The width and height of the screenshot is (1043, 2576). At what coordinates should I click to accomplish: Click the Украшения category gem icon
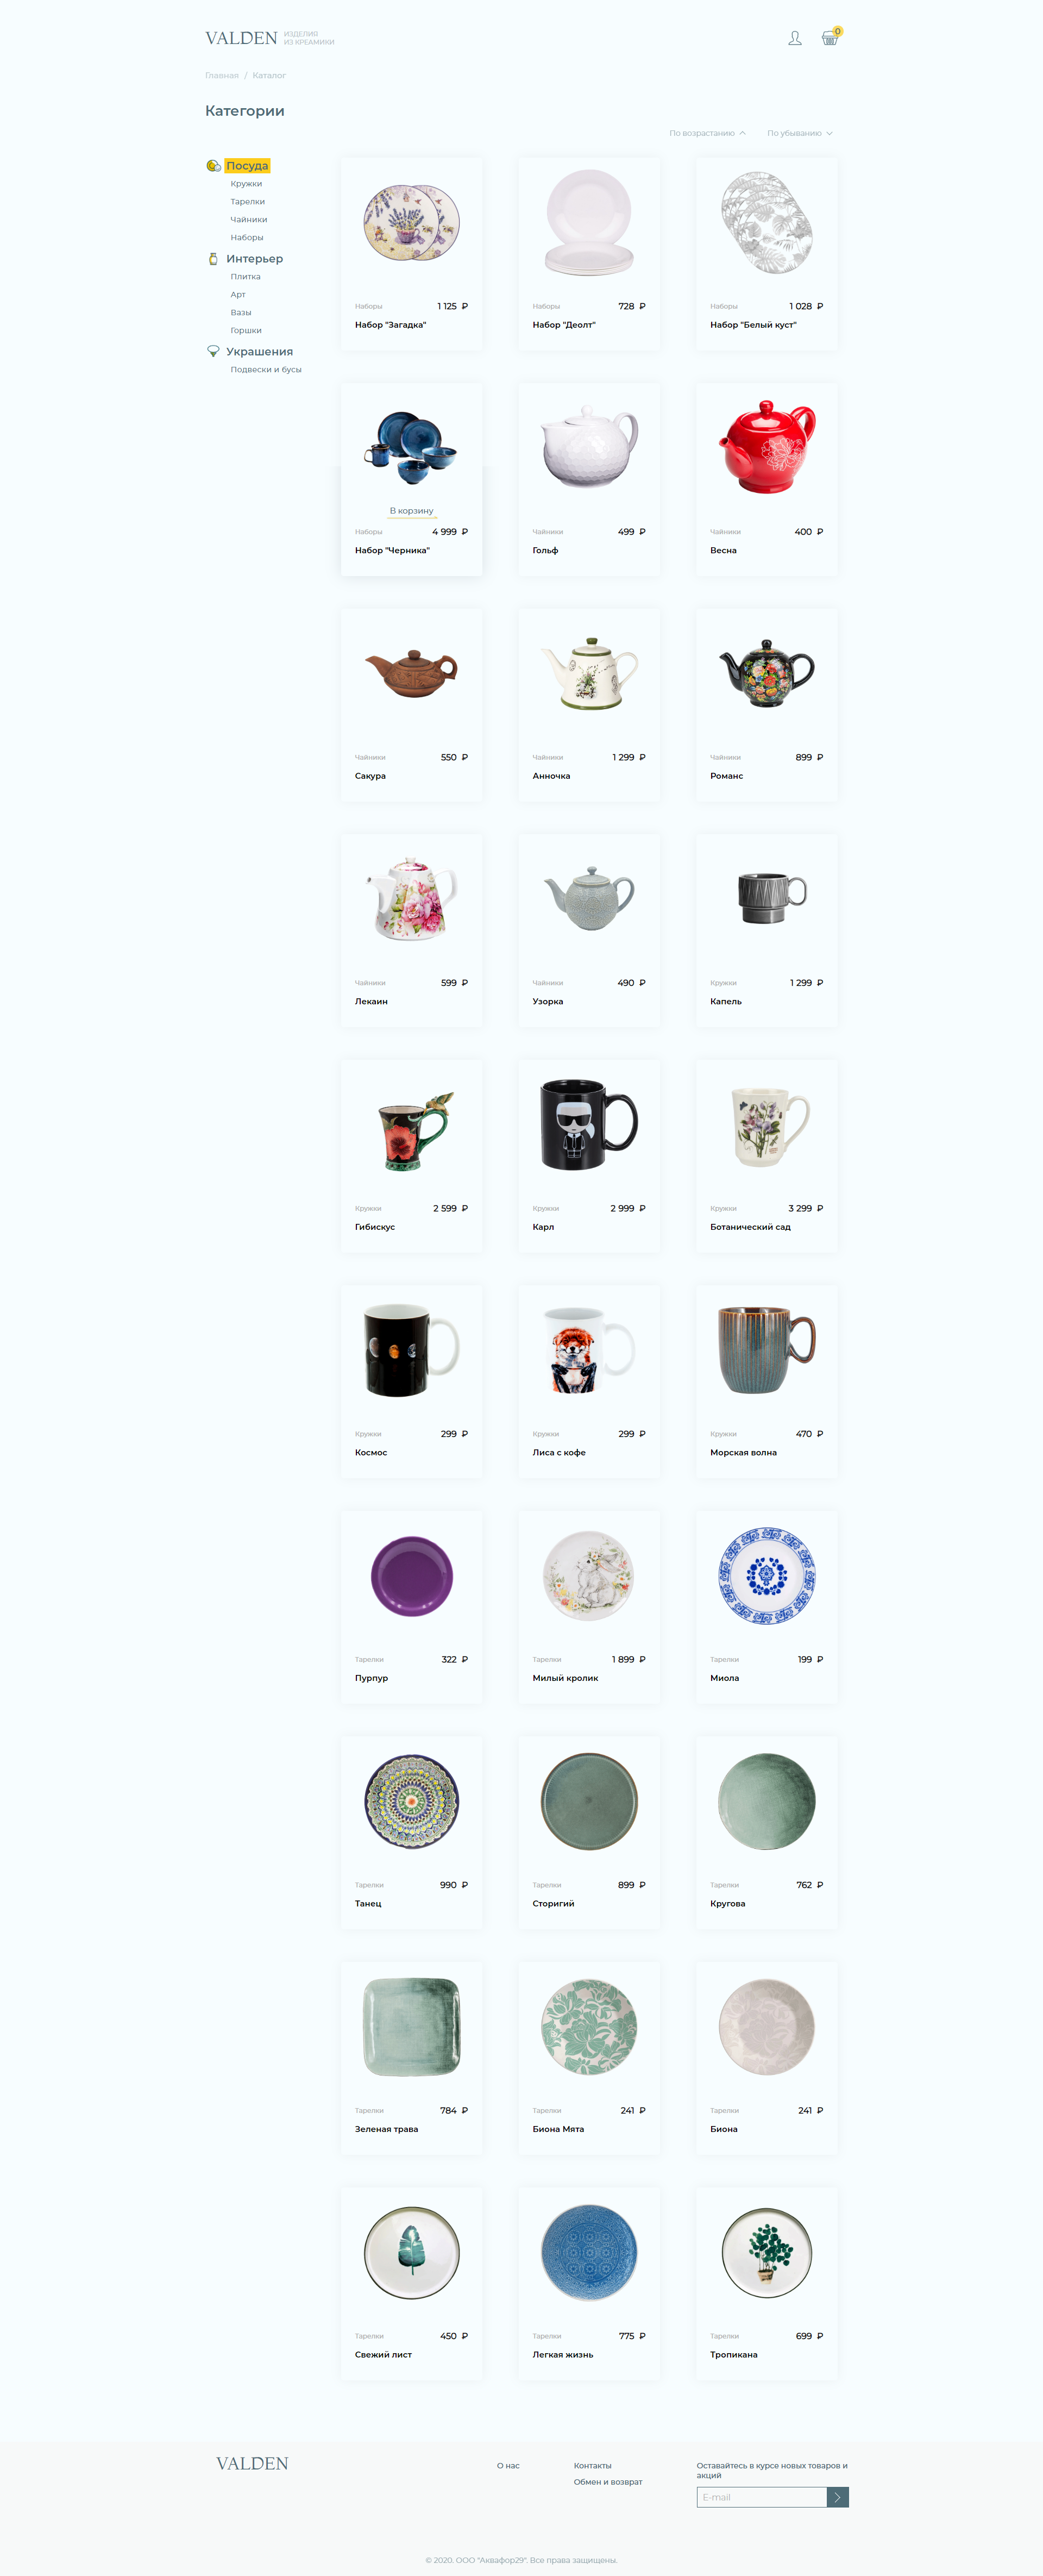[x=213, y=352]
